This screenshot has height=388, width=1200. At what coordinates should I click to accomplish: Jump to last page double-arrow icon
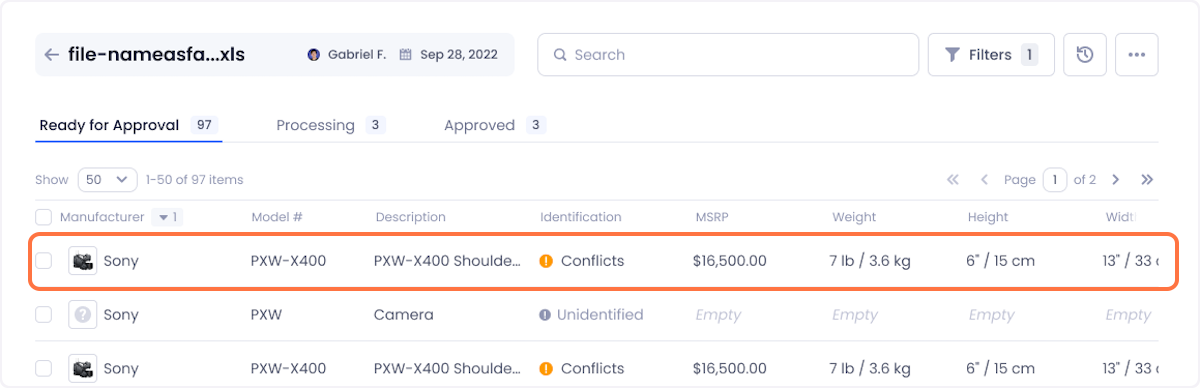(1147, 180)
